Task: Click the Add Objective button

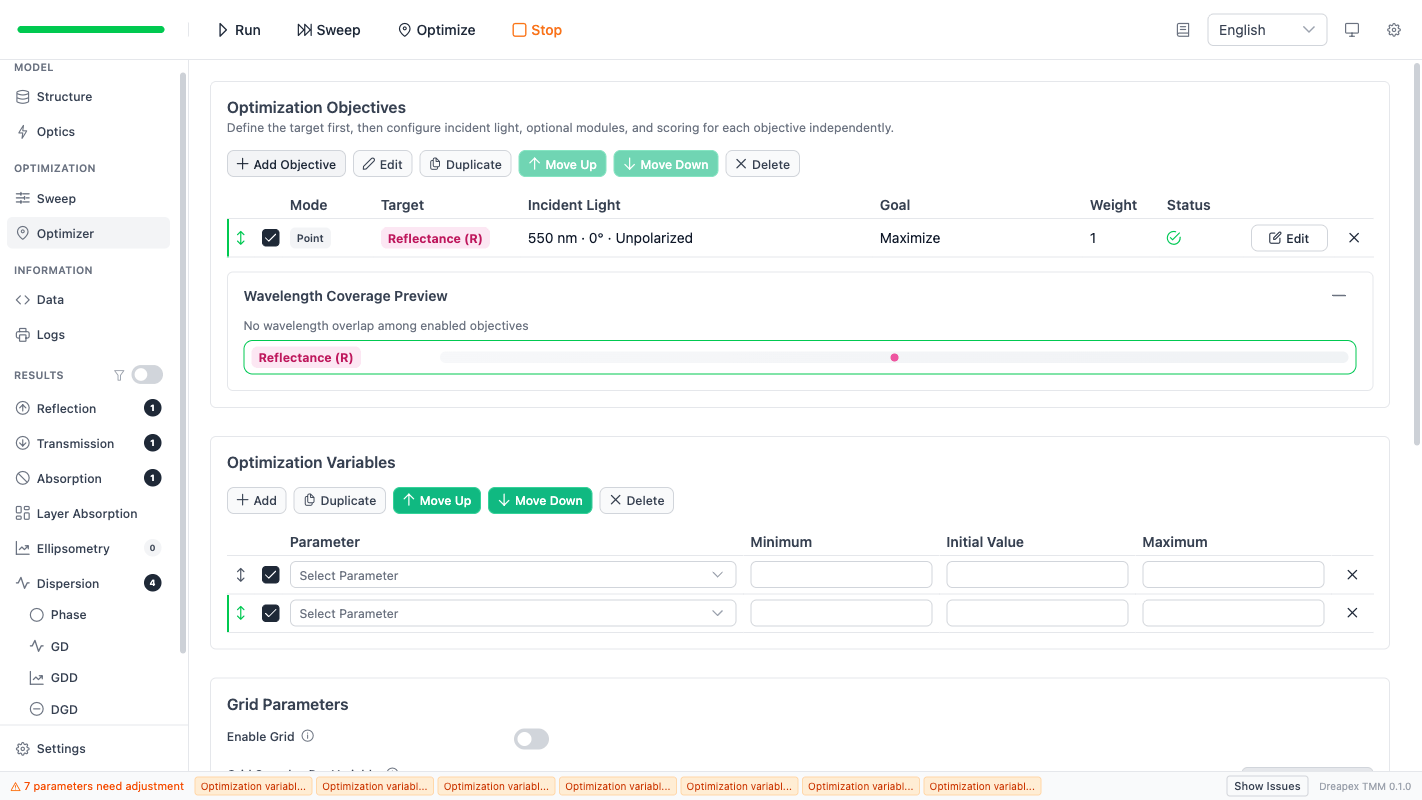Action: (x=286, y=163)
